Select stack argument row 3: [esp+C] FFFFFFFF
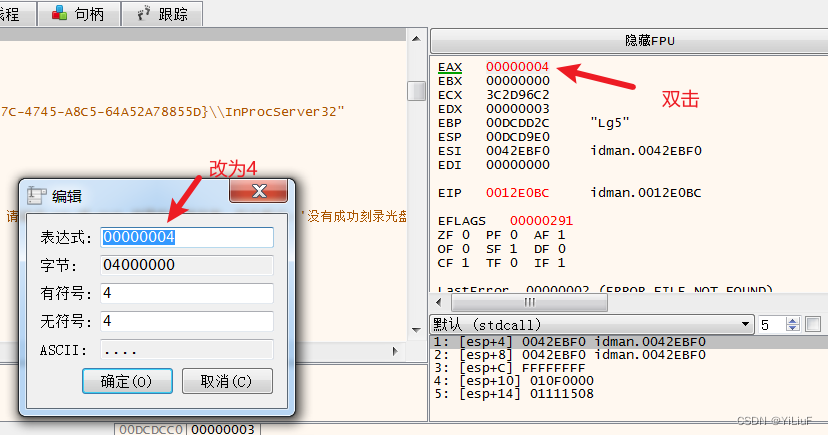The image size is (828, 435). [x=629, y=368]
